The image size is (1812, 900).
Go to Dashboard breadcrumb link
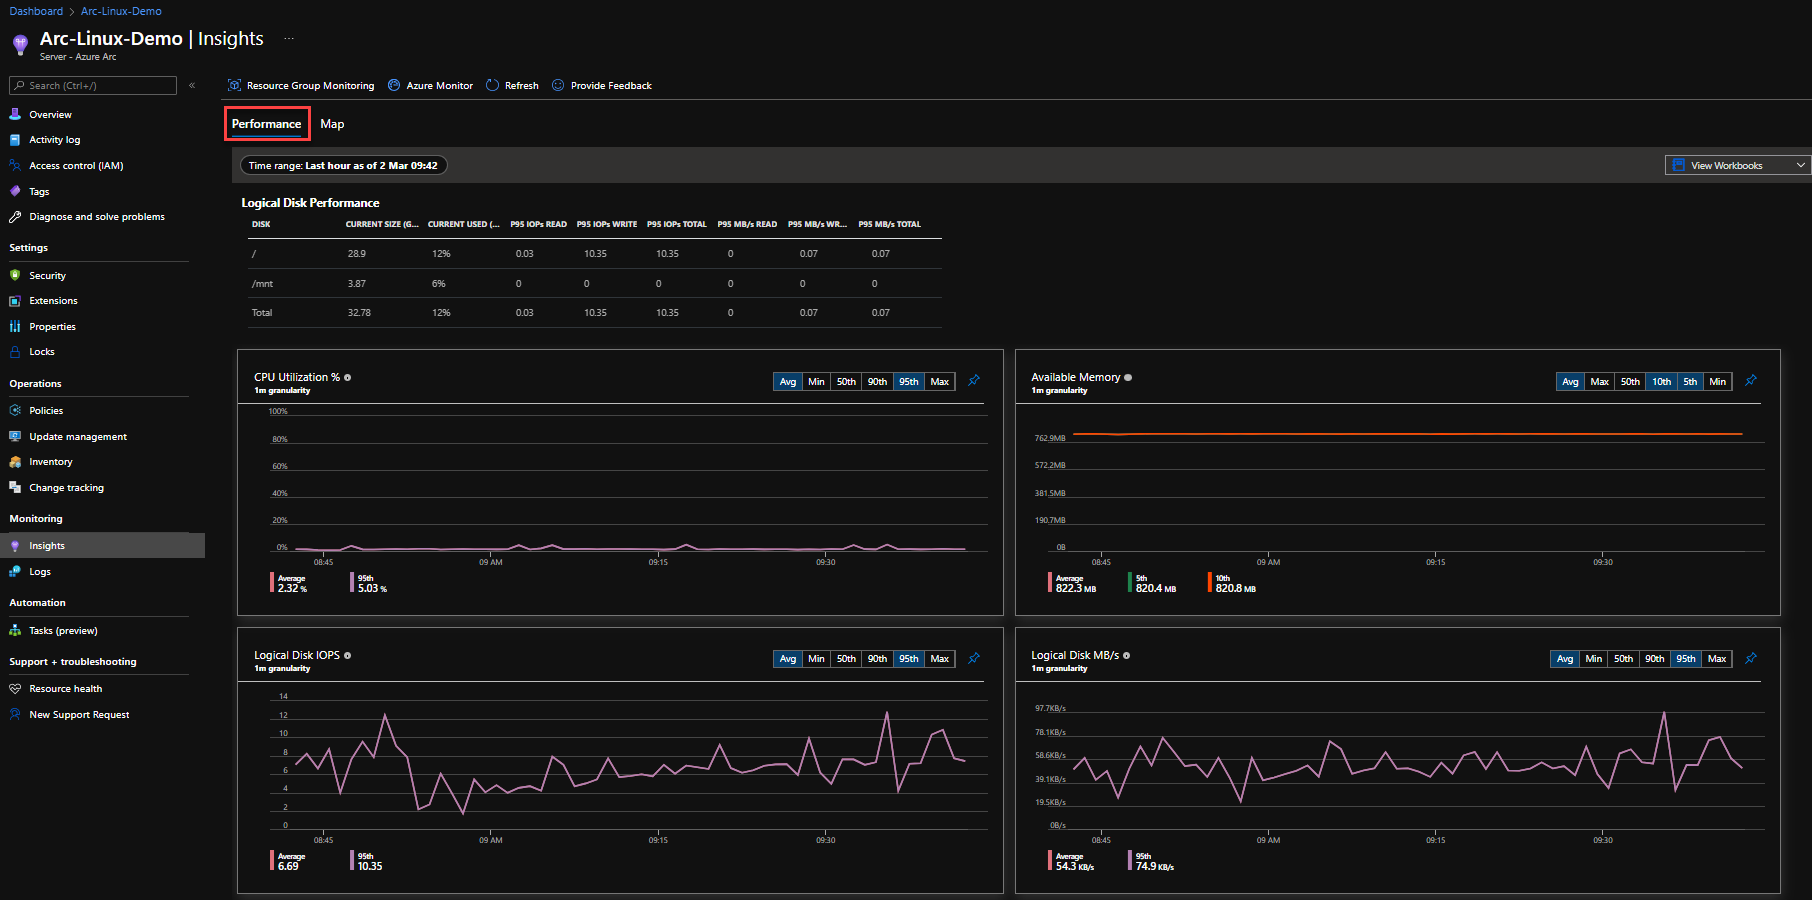coord(36,11)
